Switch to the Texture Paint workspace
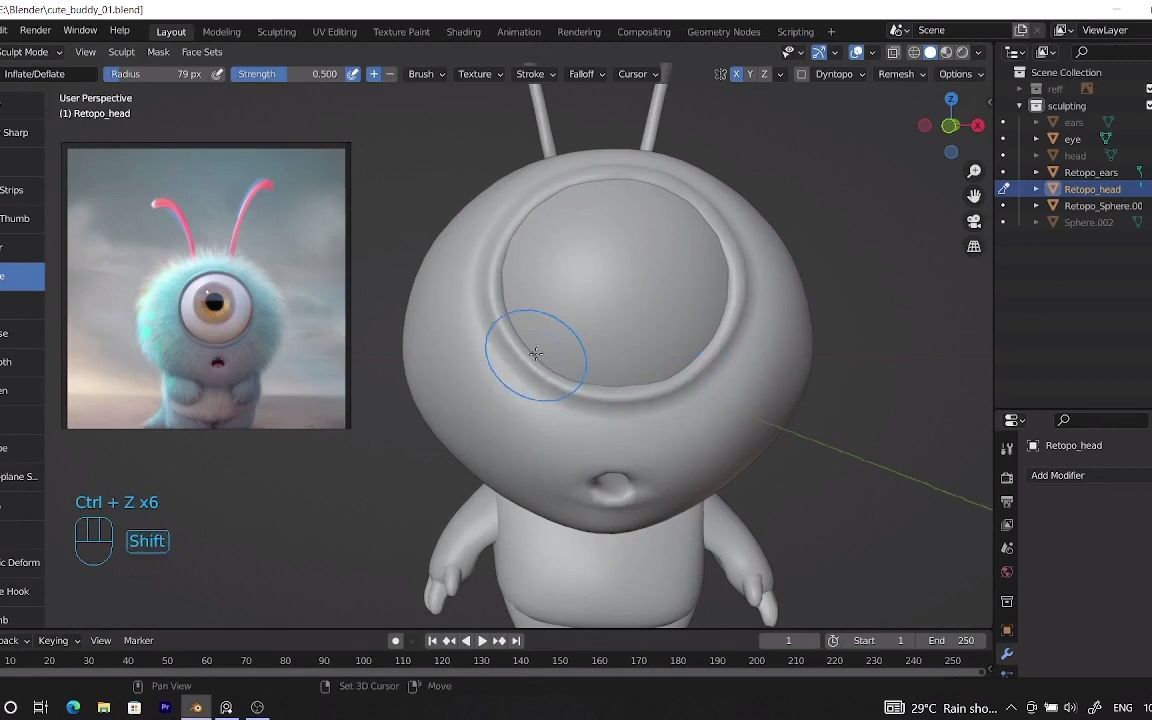1152x720 pixels. tap(400, 31)
